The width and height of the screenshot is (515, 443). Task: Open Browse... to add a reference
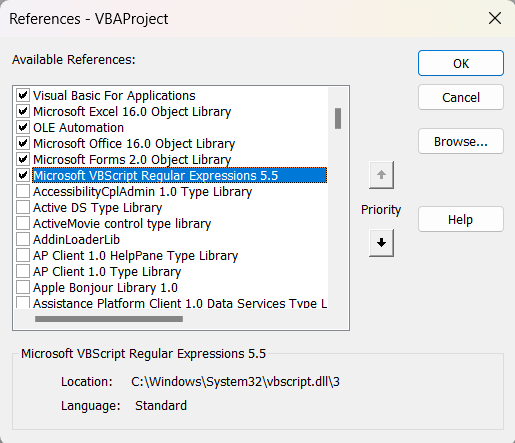coord(461,141)
